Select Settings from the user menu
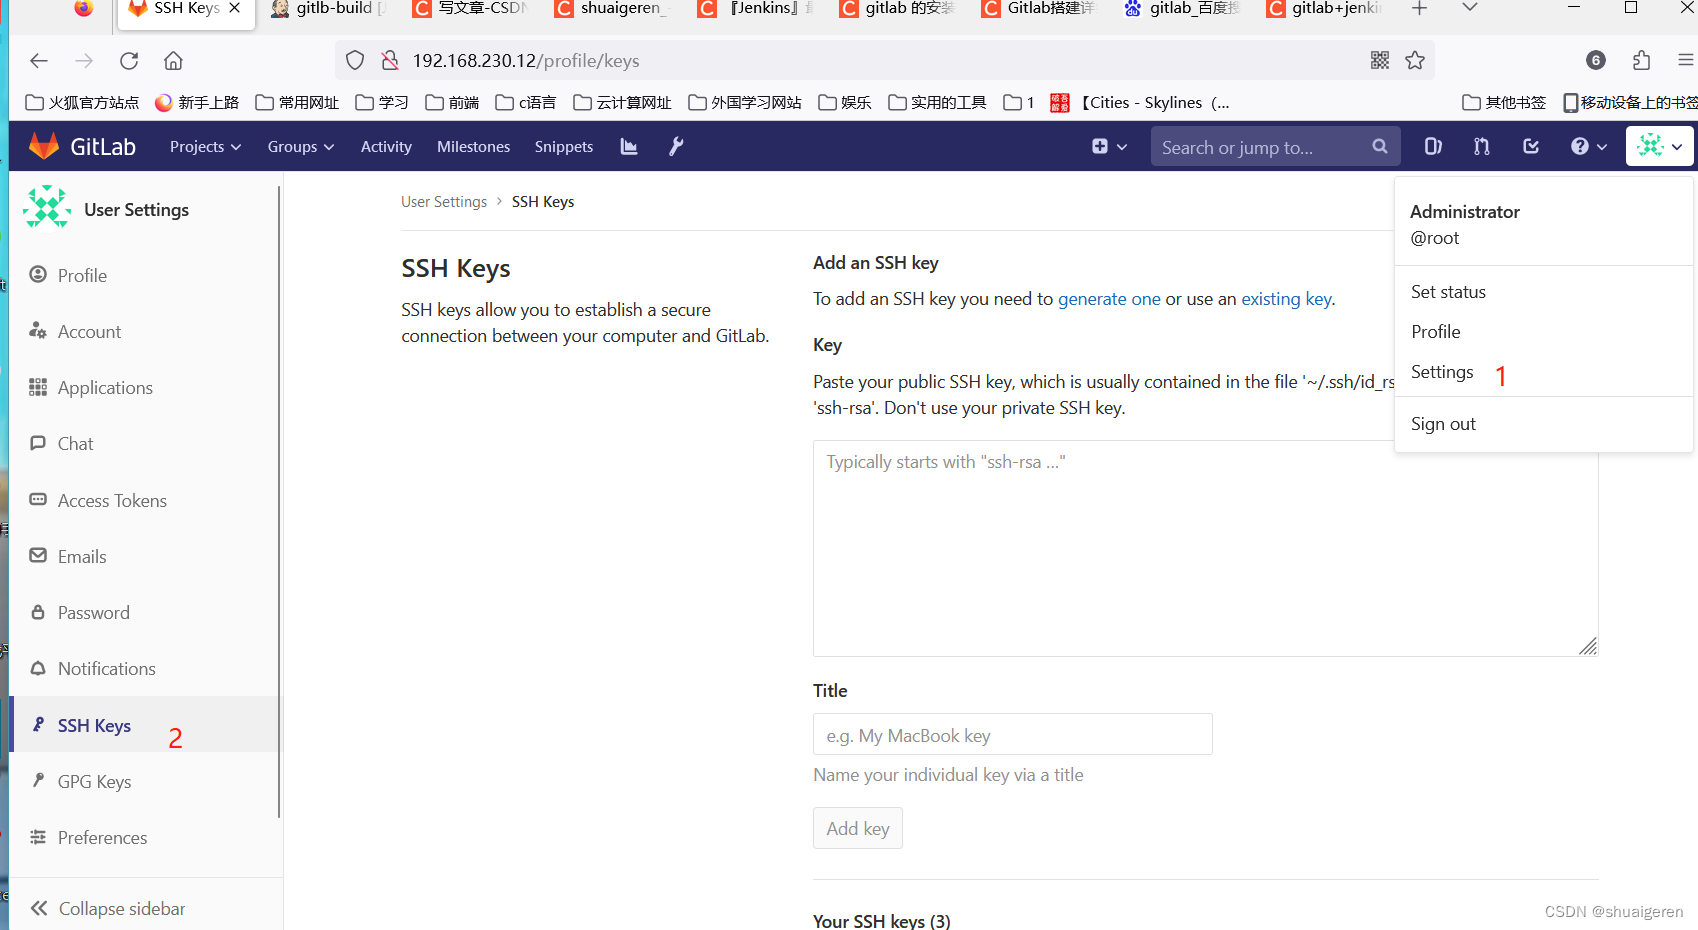The height and width of the screenshot is (930, 1698). click(x=1442, y=372)
